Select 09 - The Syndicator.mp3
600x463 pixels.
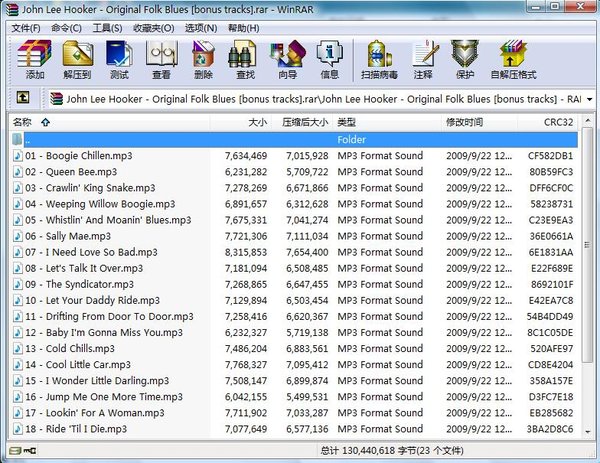(x=80, y=284)
